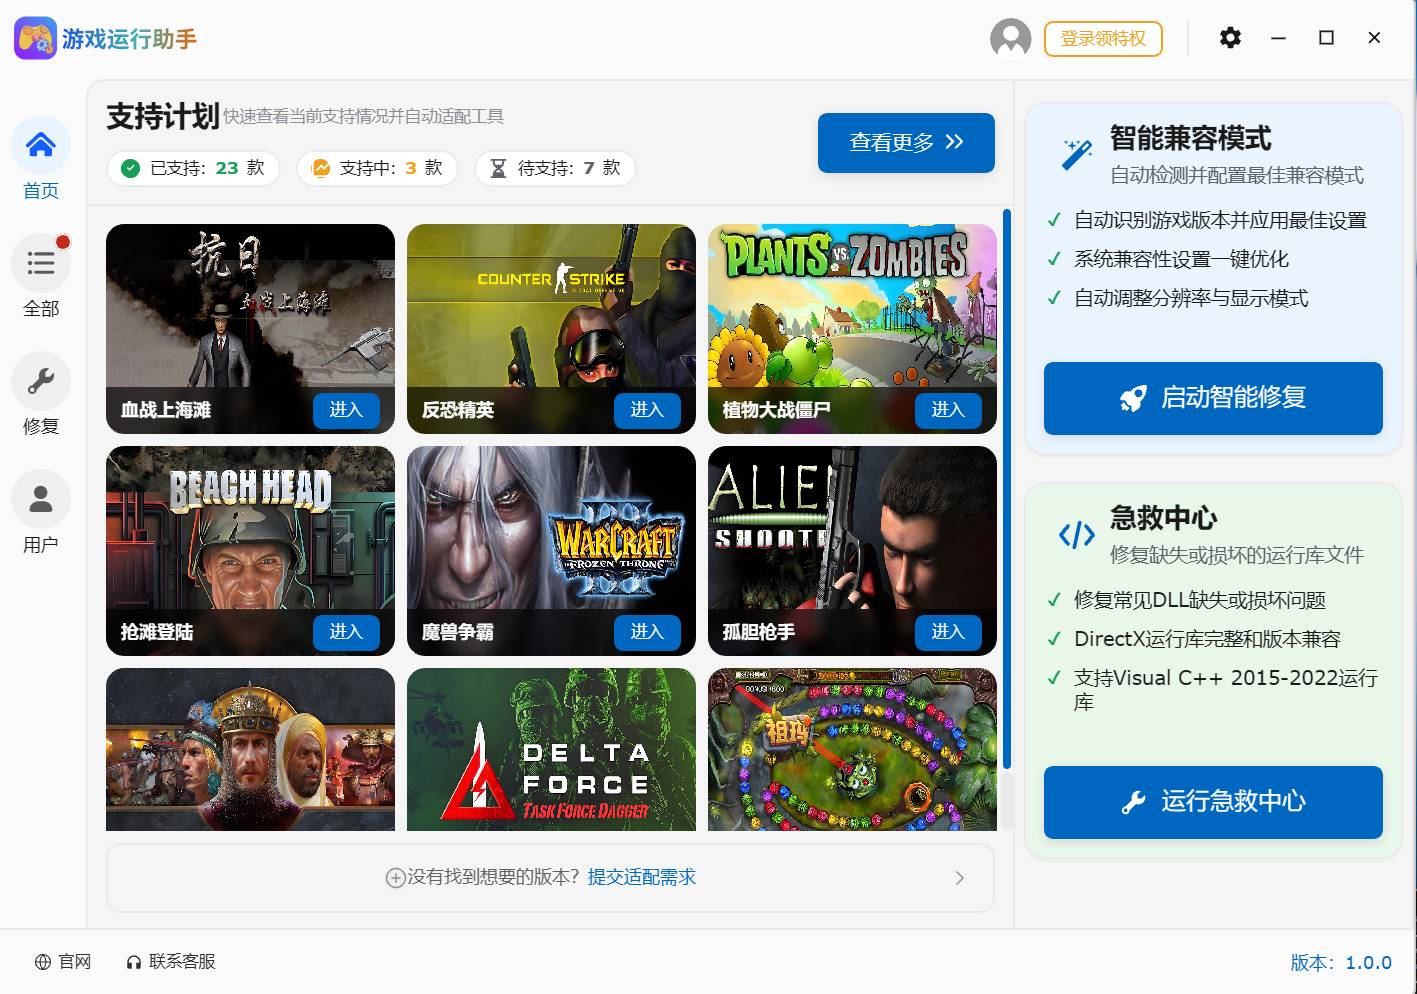Image resolution: width=1417 pixels, height=994 pixels.
Task: Open the 修复 wrench sidebar icon
Action: [41, 381]
